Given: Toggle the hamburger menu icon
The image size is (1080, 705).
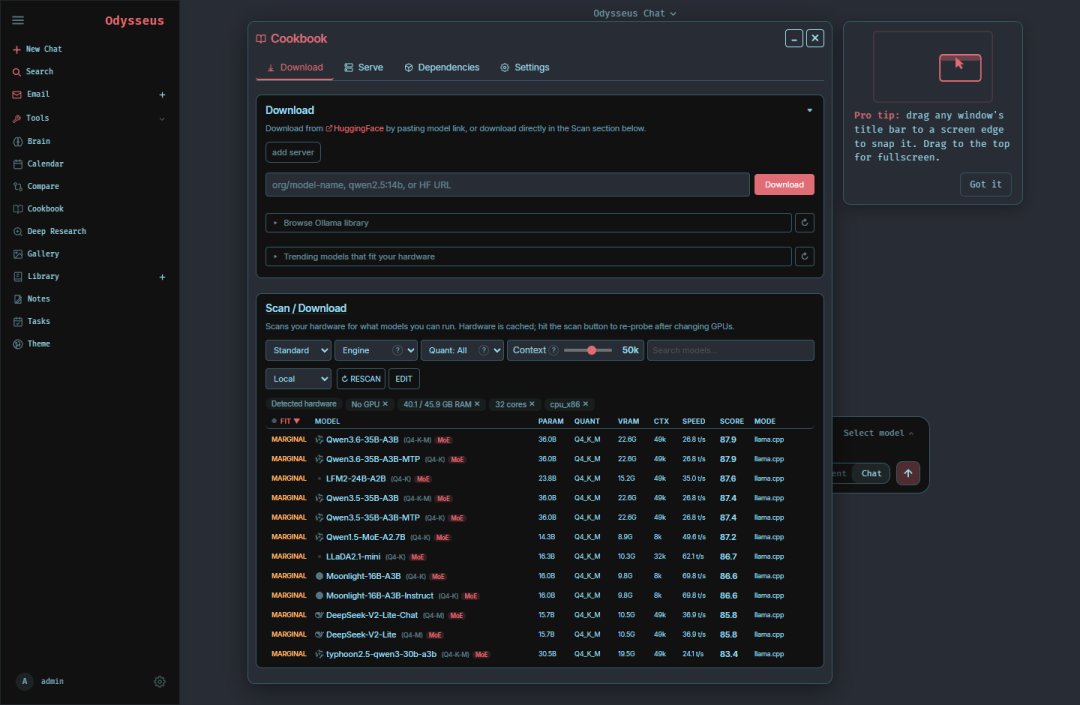Looking at the screenshot, I should click(18, 20).
